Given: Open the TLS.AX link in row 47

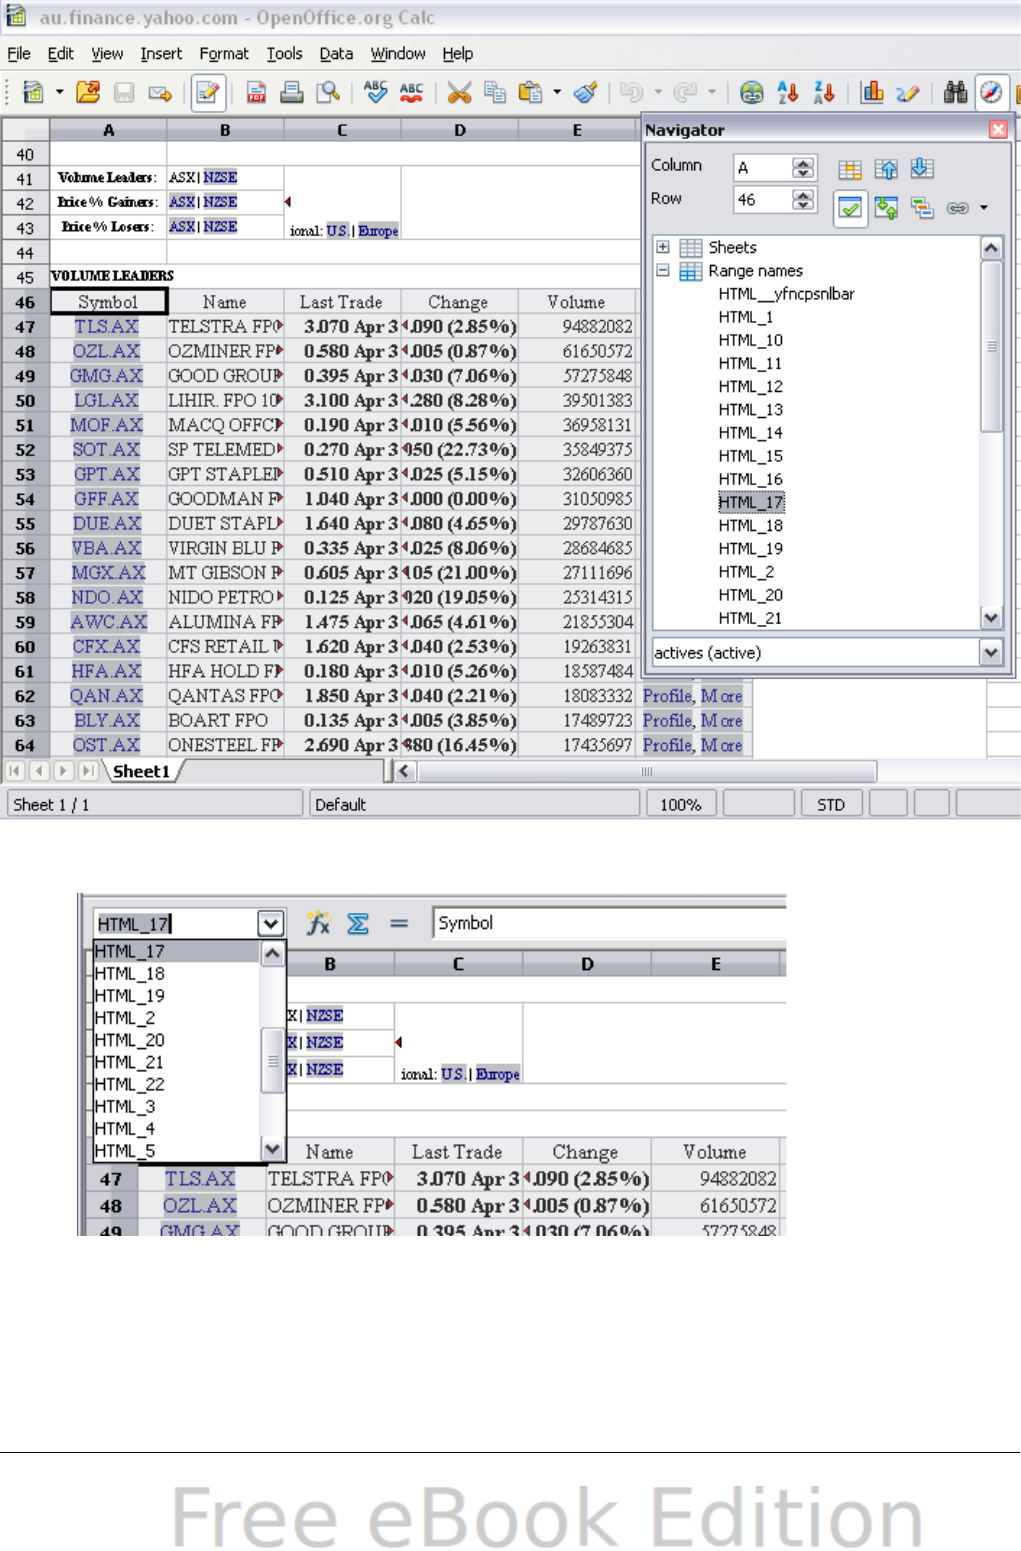Looking at the screenshot, I should (x=106, y=327).
